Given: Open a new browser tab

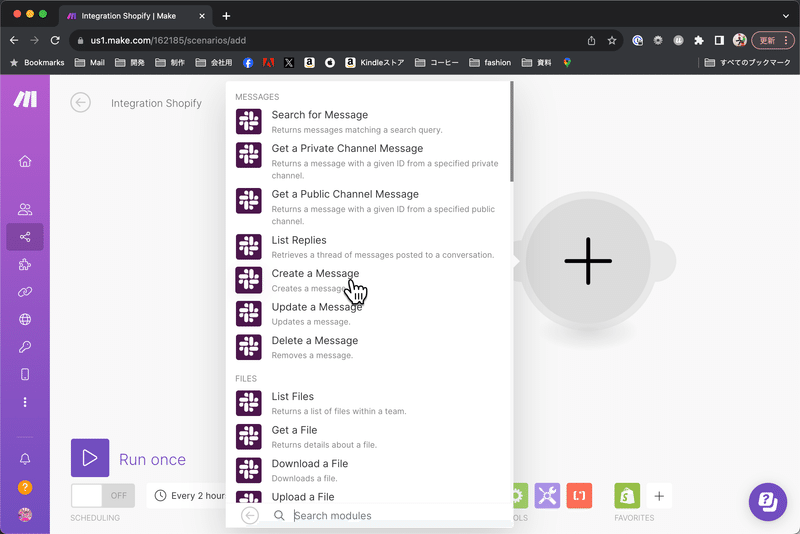Looking at the screenshot, I should click(226, 16).
